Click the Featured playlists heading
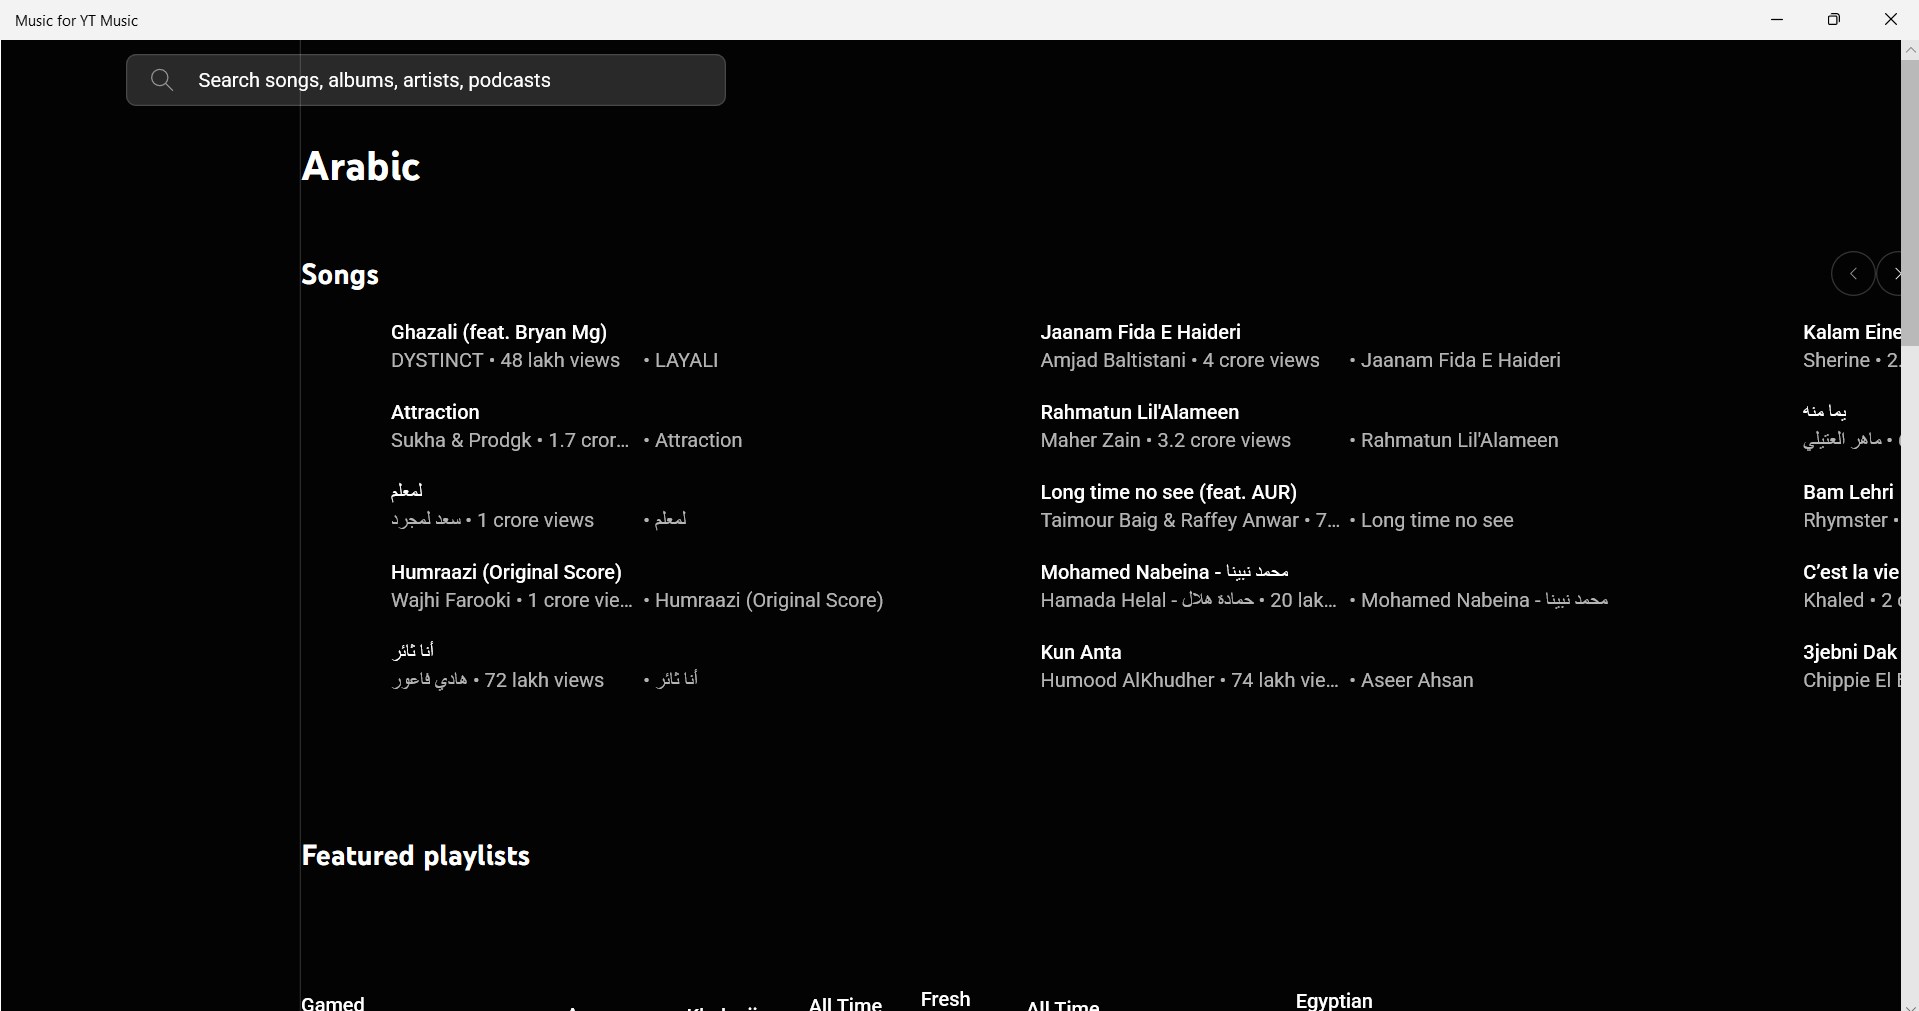1919x1011 pixels. click(x=416, y=856)
